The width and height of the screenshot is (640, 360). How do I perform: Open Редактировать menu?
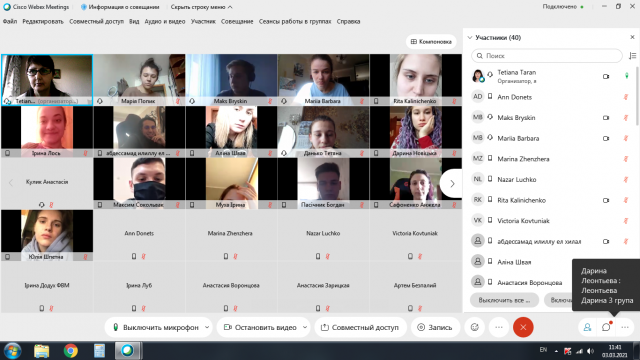click(x=43, y=21)
